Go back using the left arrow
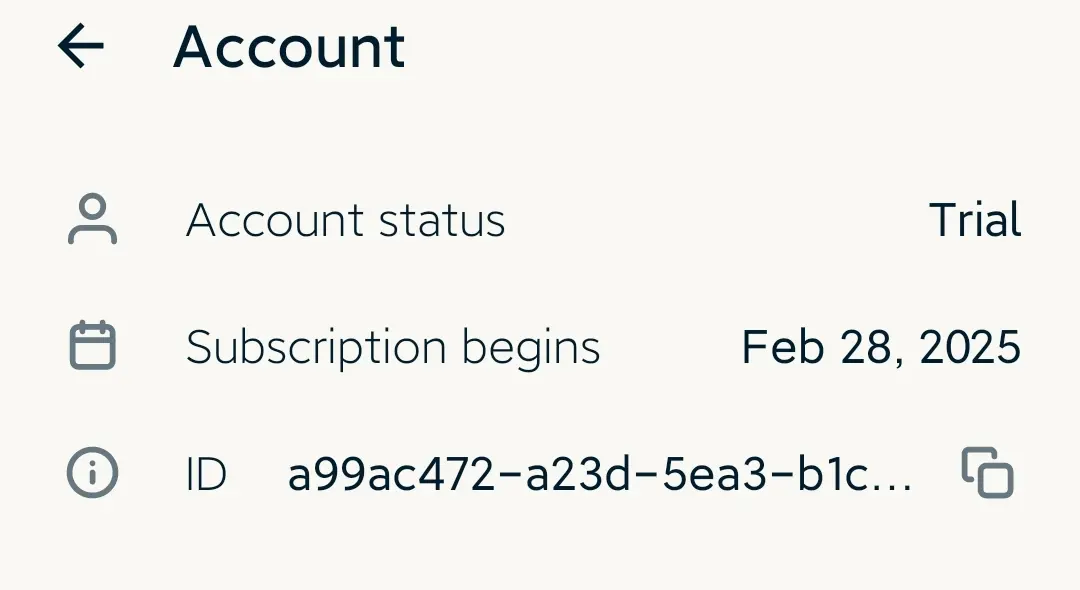The width and height of the screenshot is (1080, 590). tap(81, 46)
